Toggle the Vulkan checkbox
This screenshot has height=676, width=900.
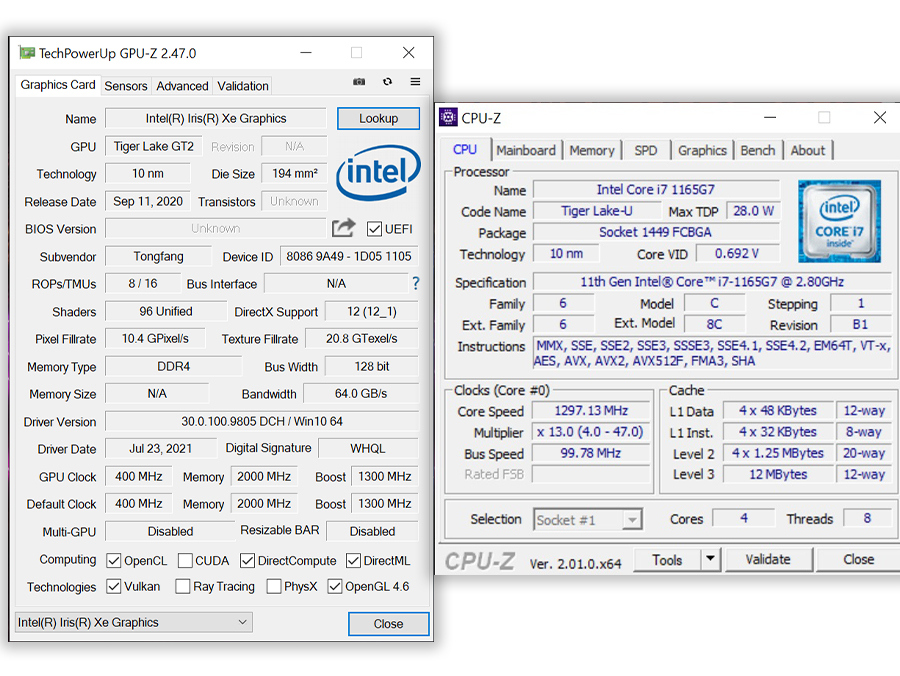[x=114, y=586]
